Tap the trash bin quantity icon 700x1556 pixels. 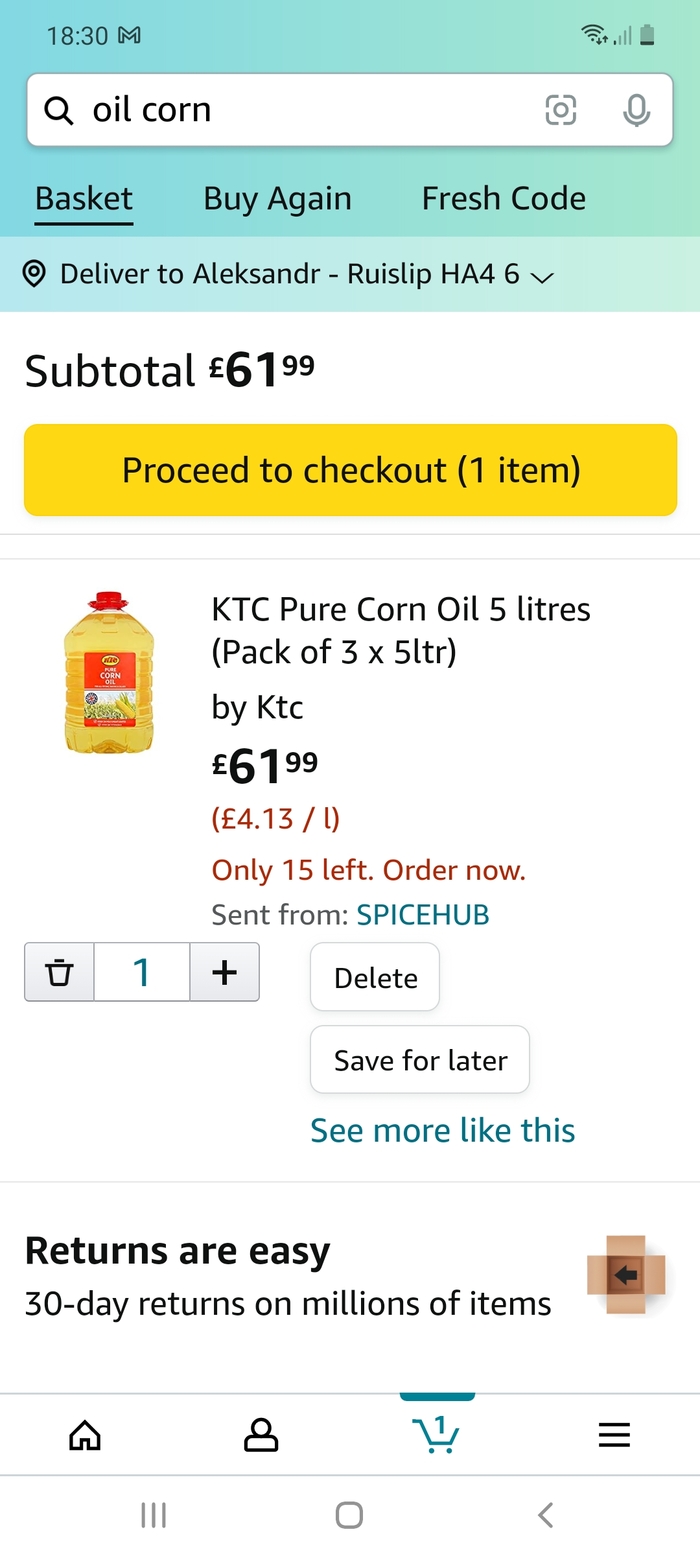point(60,972)
